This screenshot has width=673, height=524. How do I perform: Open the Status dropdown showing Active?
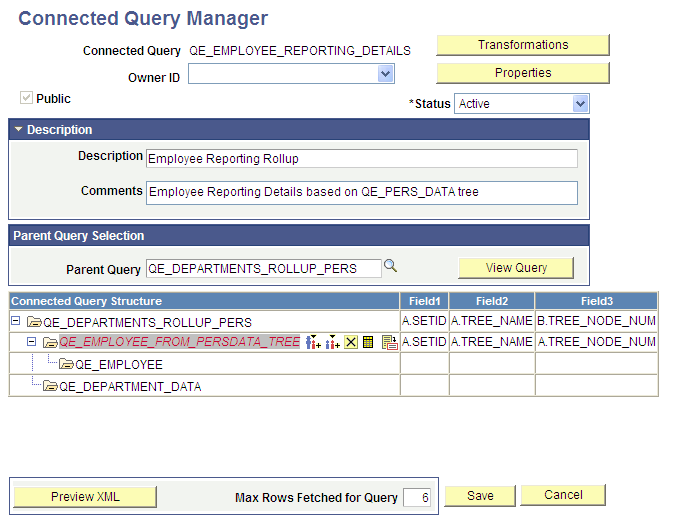(x=580, y=103)
